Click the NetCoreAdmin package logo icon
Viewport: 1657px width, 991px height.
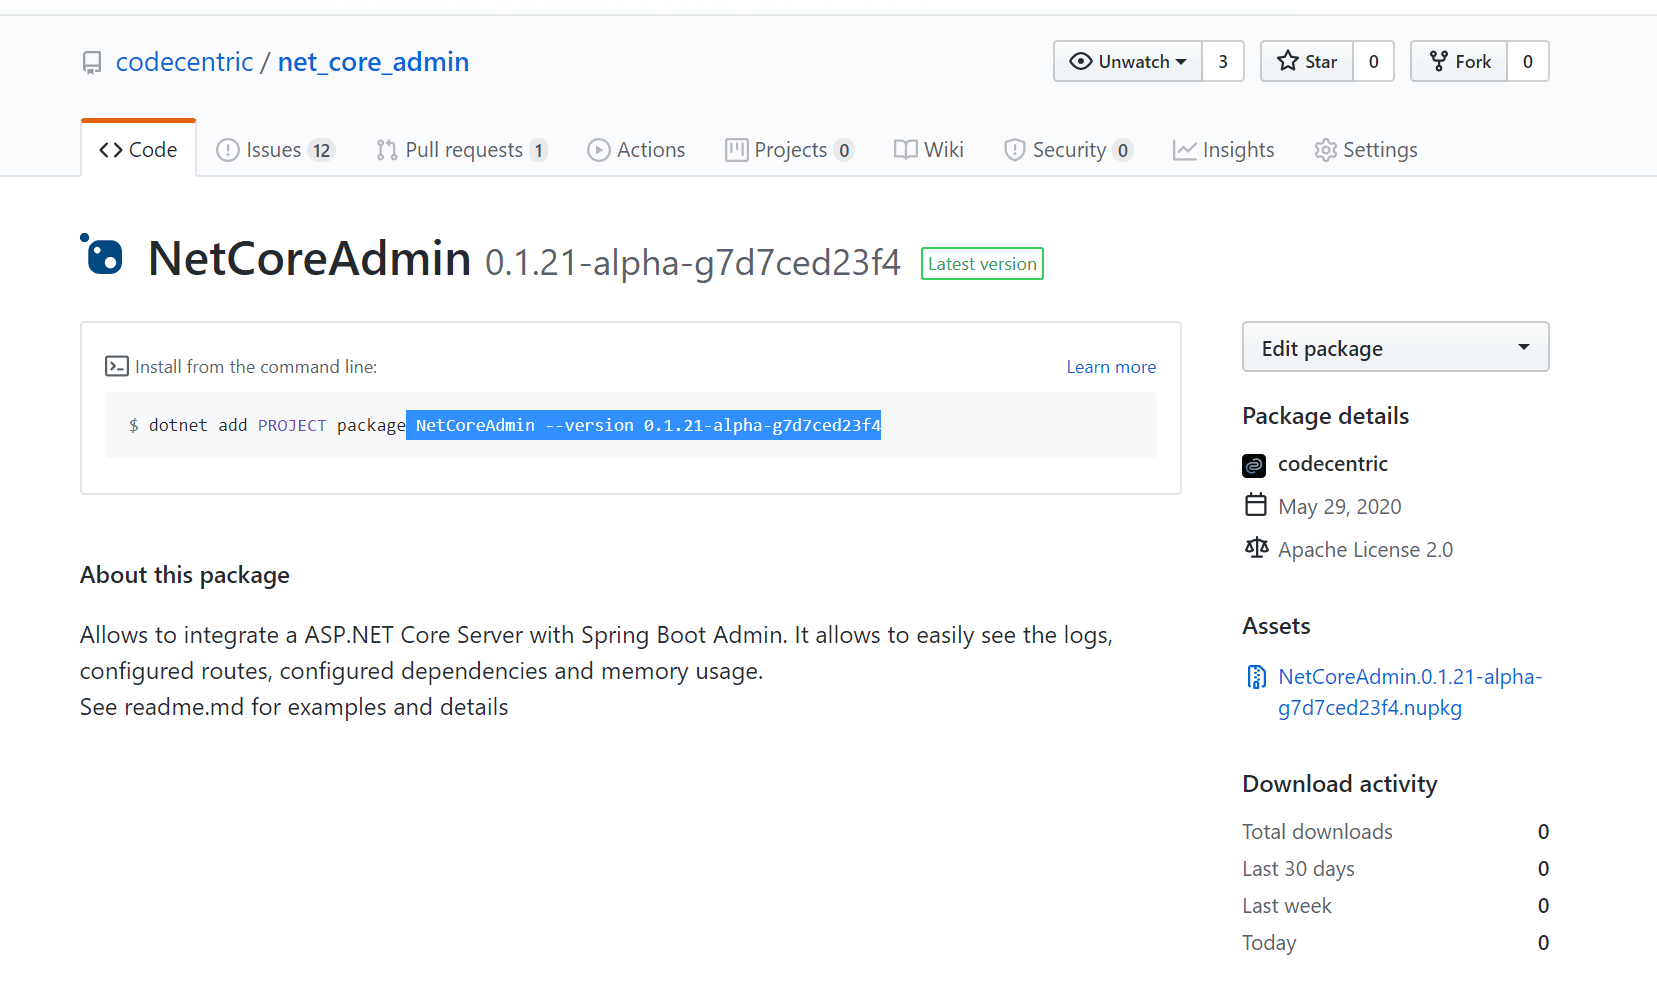[103, 256]
